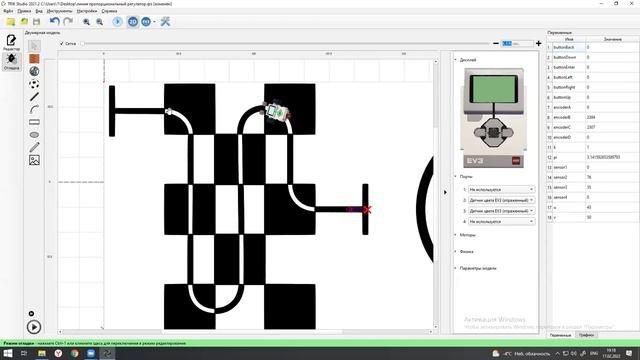The image size is (640, 360).
Task: Click the redo arrow icon
Action: (68, 21)
